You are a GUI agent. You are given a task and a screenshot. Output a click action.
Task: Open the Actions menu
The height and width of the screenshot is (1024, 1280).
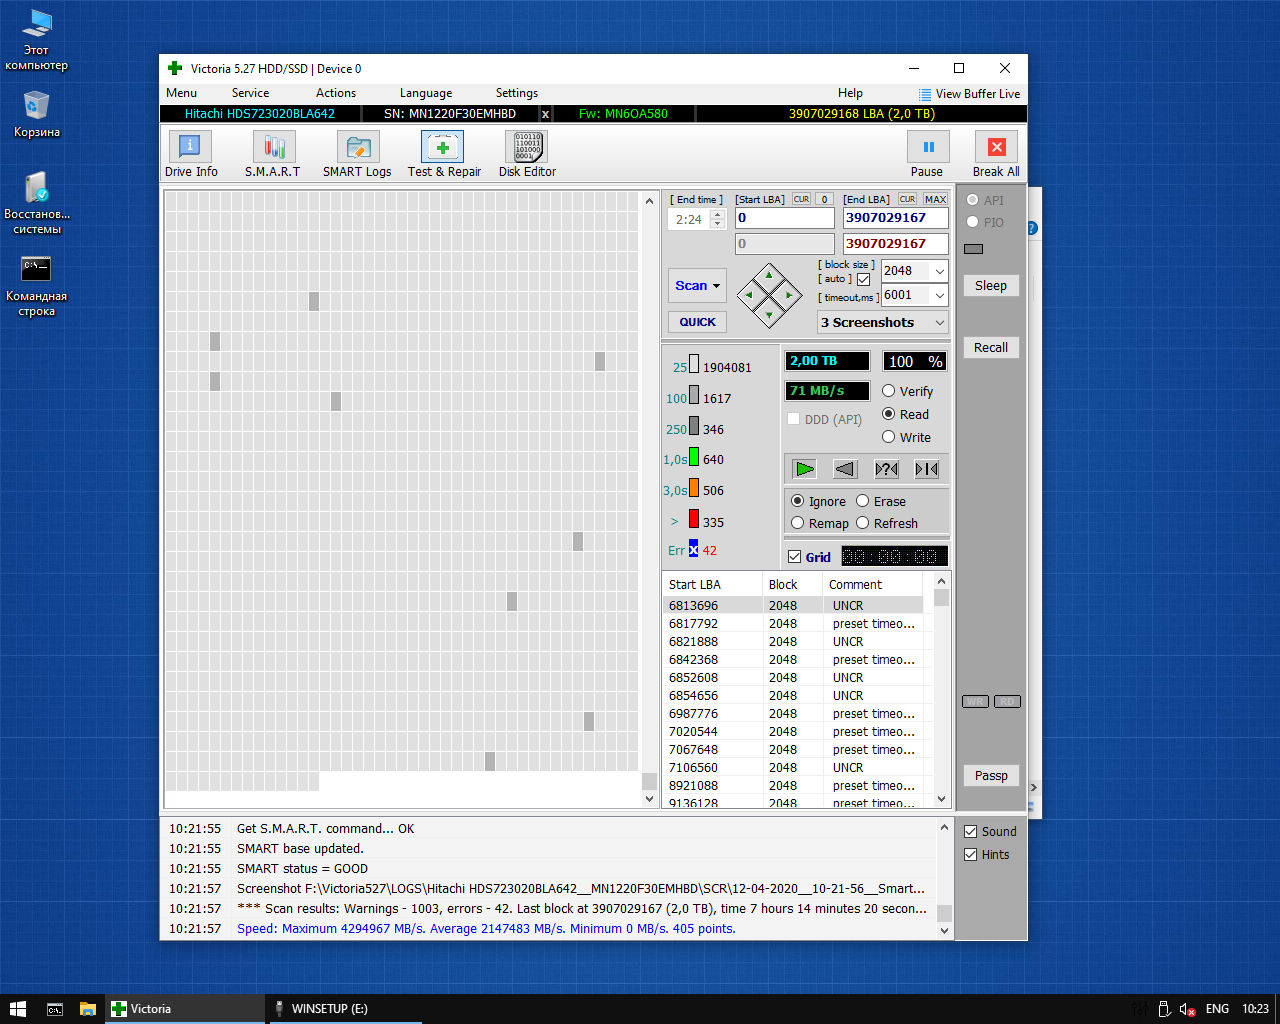(x=336, y=93)
